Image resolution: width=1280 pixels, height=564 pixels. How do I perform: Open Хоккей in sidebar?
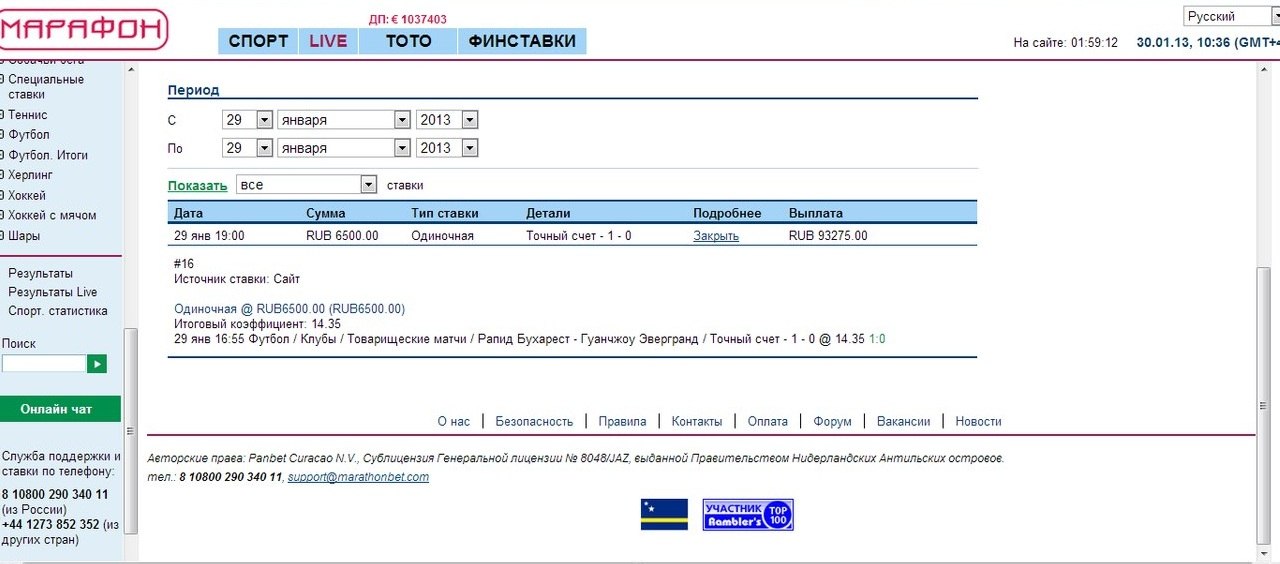27,195
